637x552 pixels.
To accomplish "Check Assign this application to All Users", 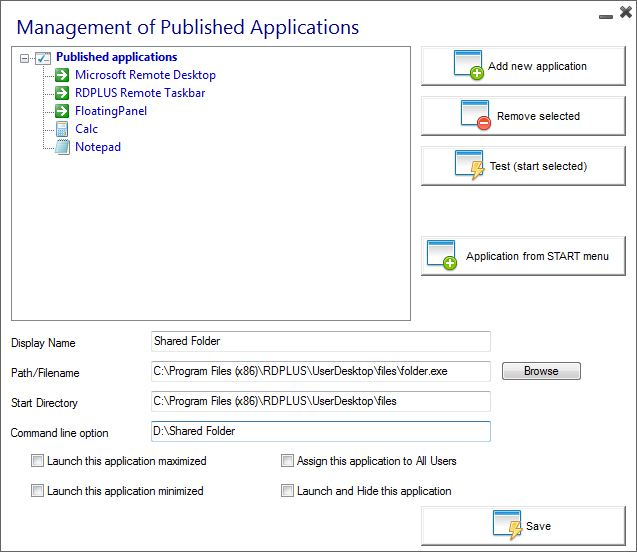I will (x=288, y=462).
